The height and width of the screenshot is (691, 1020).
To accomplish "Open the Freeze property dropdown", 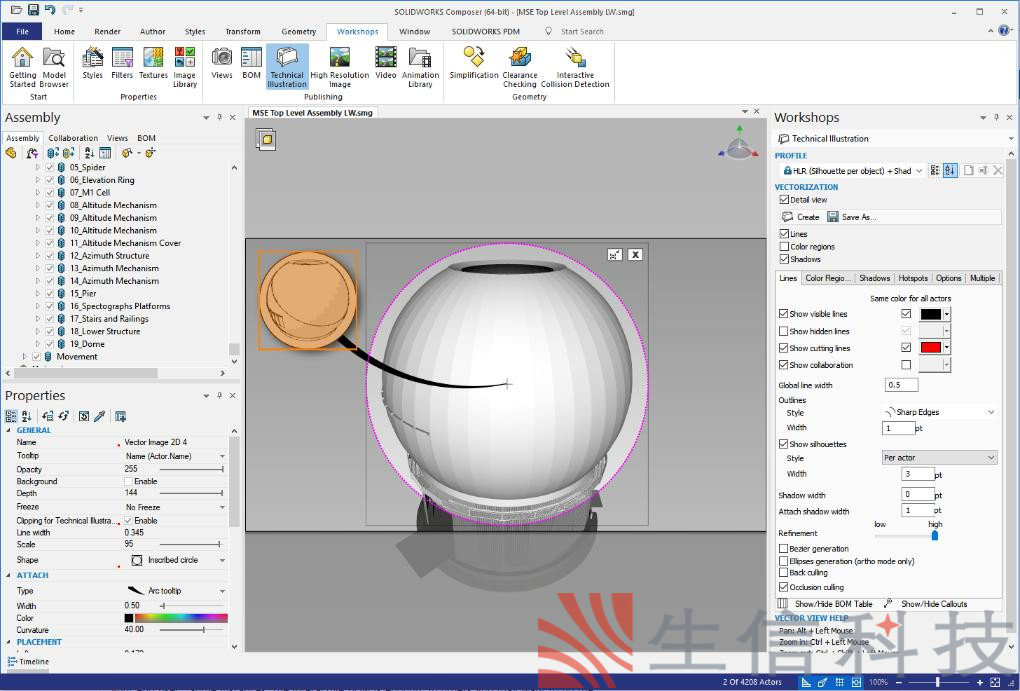I will (175, 507).
